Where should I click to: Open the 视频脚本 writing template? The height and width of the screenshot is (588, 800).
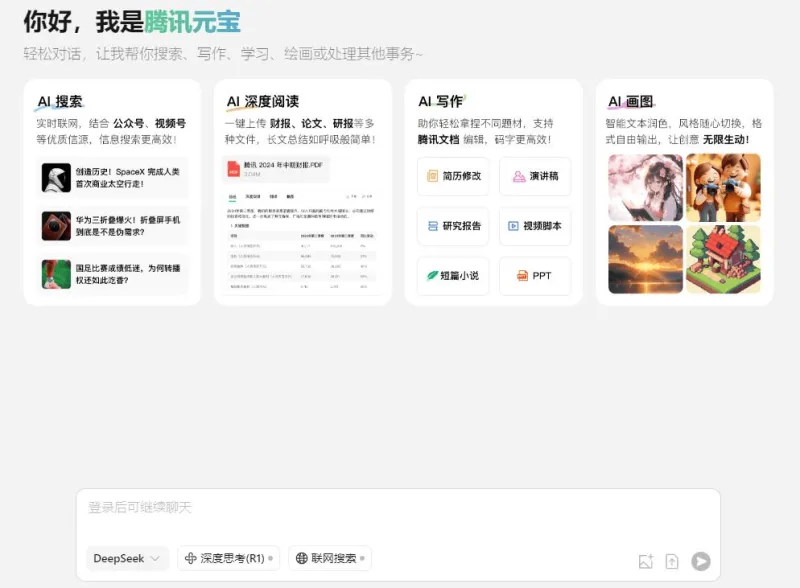click(535, 226)
